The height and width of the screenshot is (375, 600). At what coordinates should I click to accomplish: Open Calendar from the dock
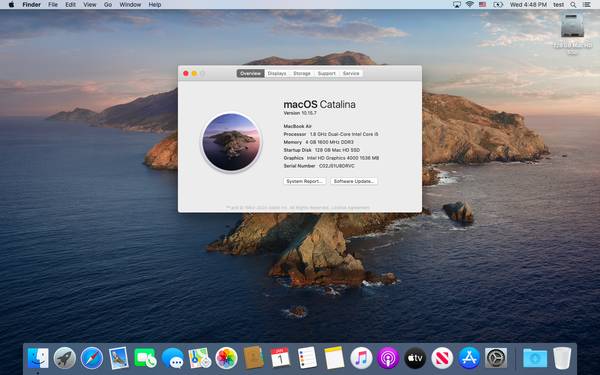click(x=280, y=358)
